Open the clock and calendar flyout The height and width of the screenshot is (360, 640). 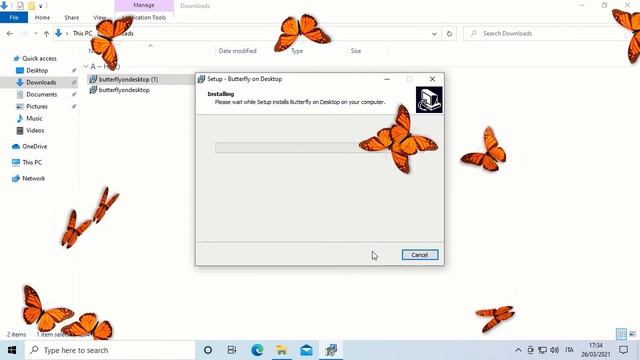(596, 350)
